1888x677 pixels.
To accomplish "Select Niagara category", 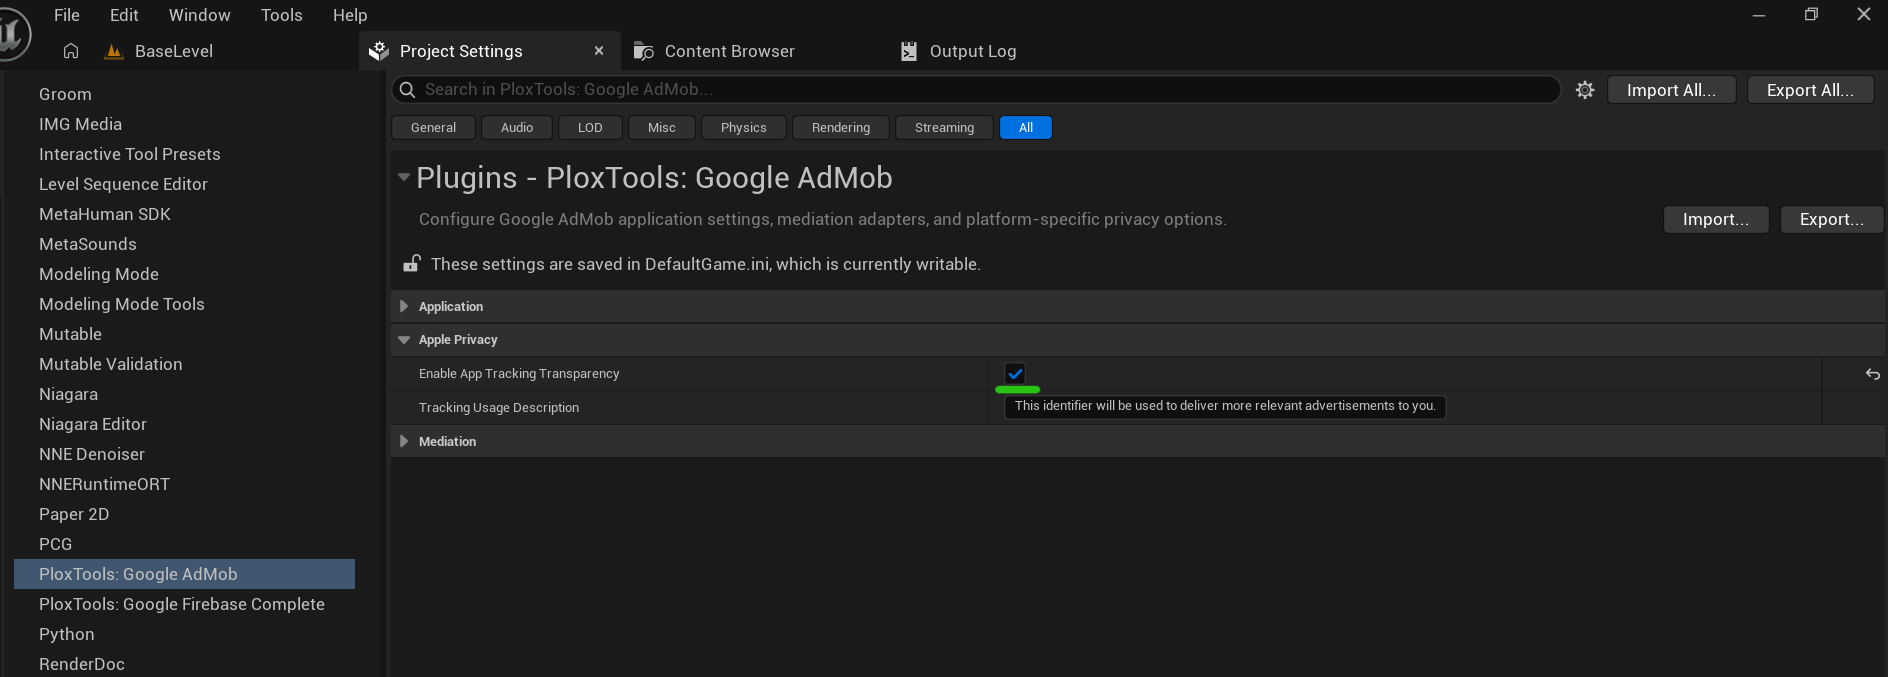I will (x=68, y=394).
